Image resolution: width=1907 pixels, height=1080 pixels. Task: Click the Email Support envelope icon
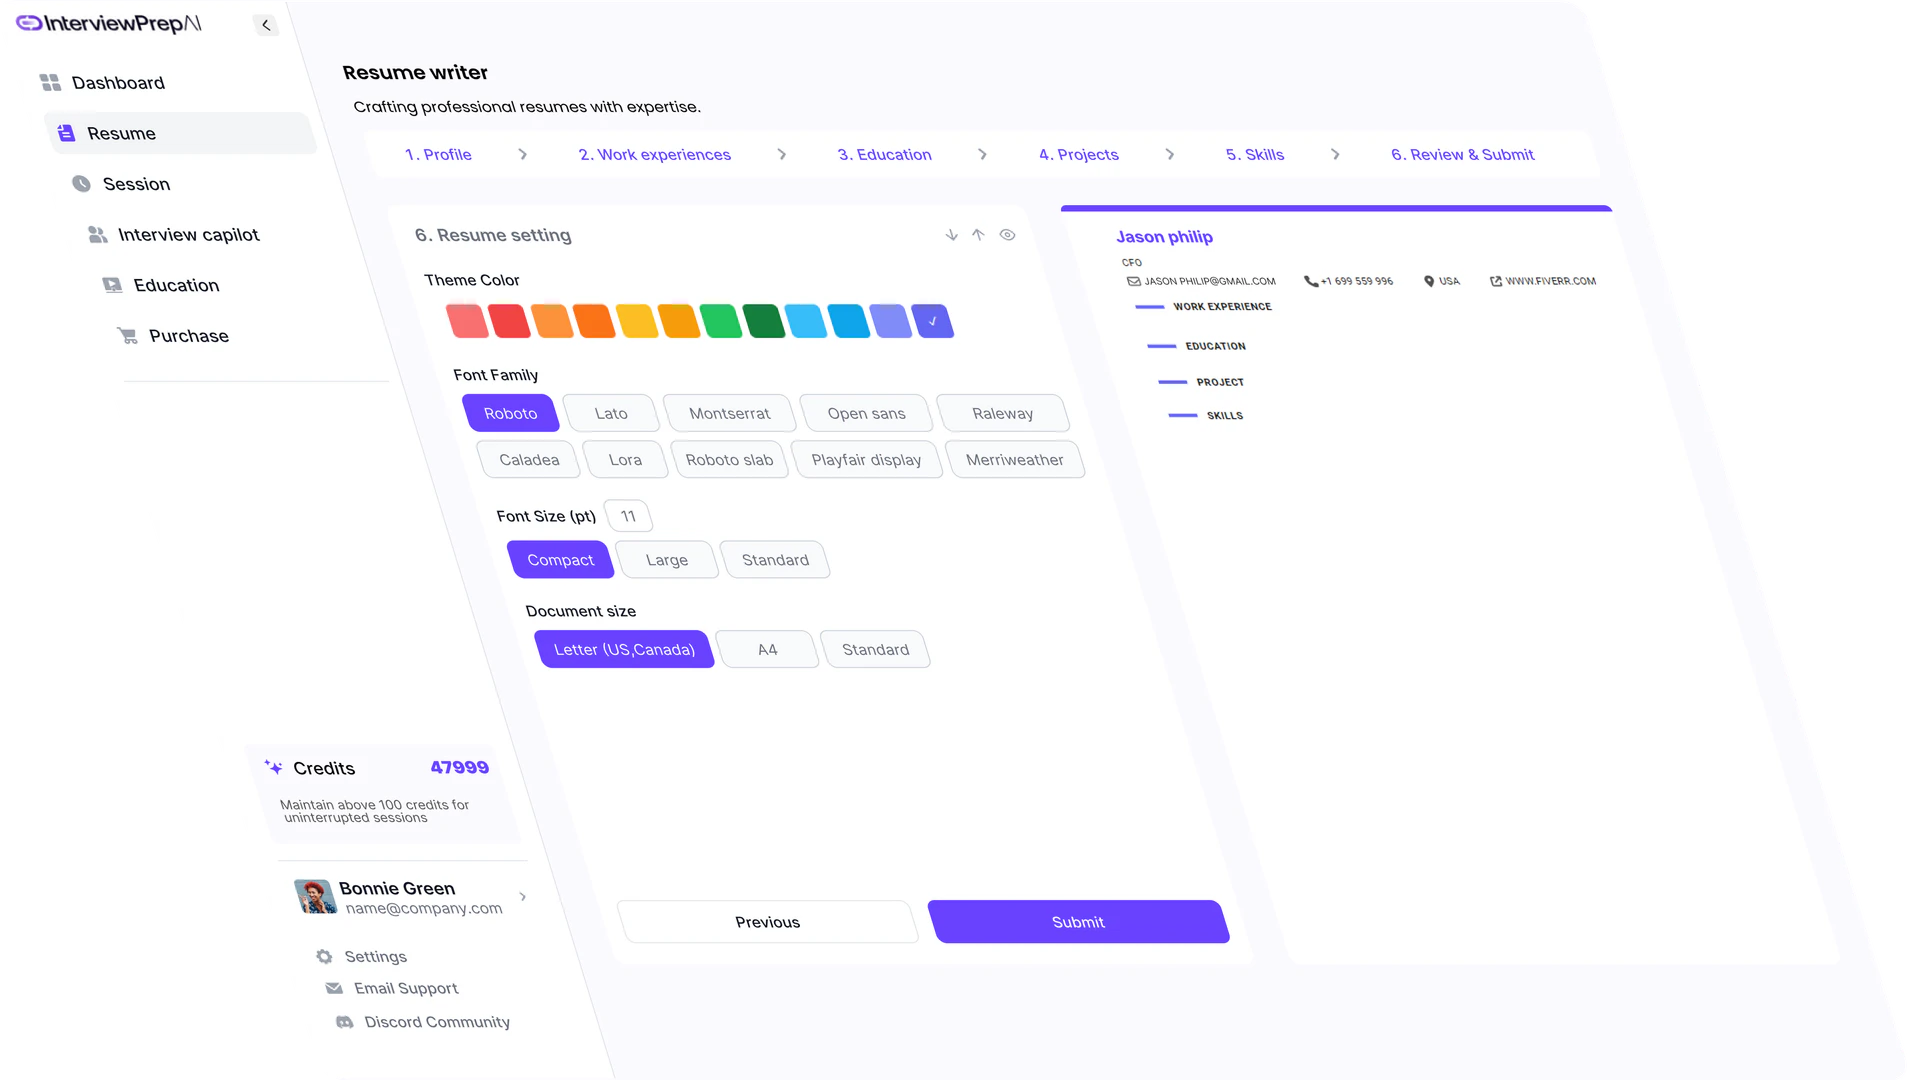[x=334, y=989]
